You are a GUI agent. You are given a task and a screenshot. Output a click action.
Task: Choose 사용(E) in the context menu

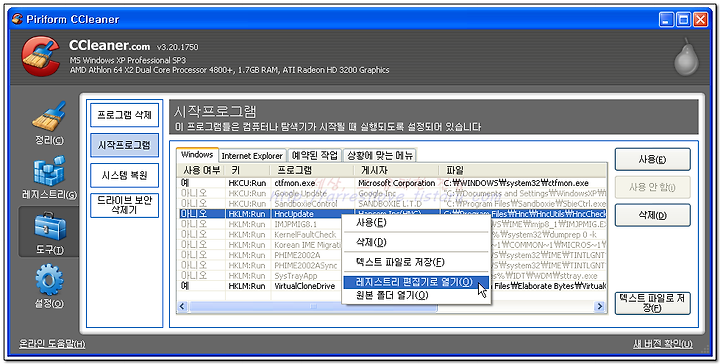click(416, 223)
